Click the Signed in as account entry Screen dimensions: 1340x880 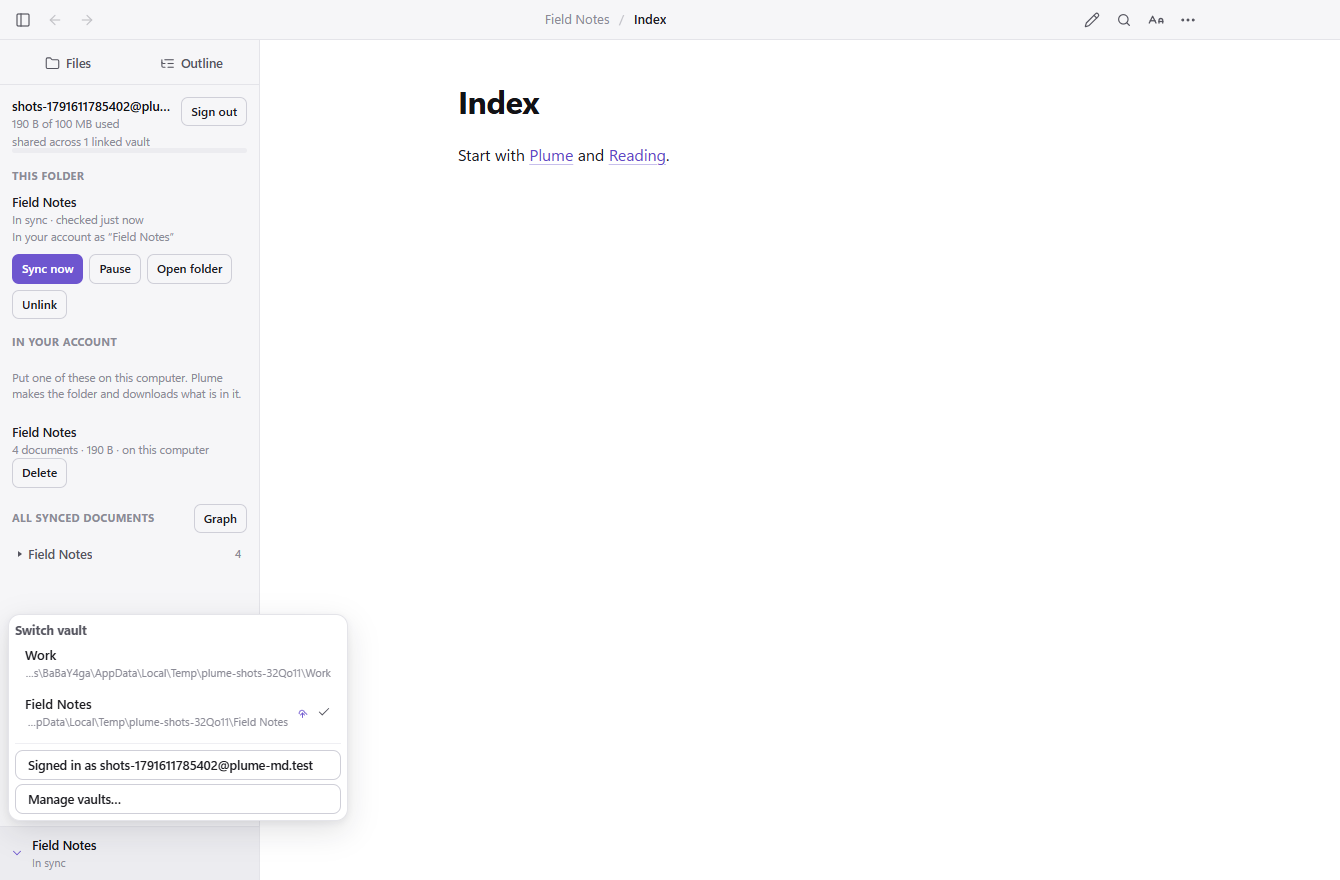tap(178, 765)
